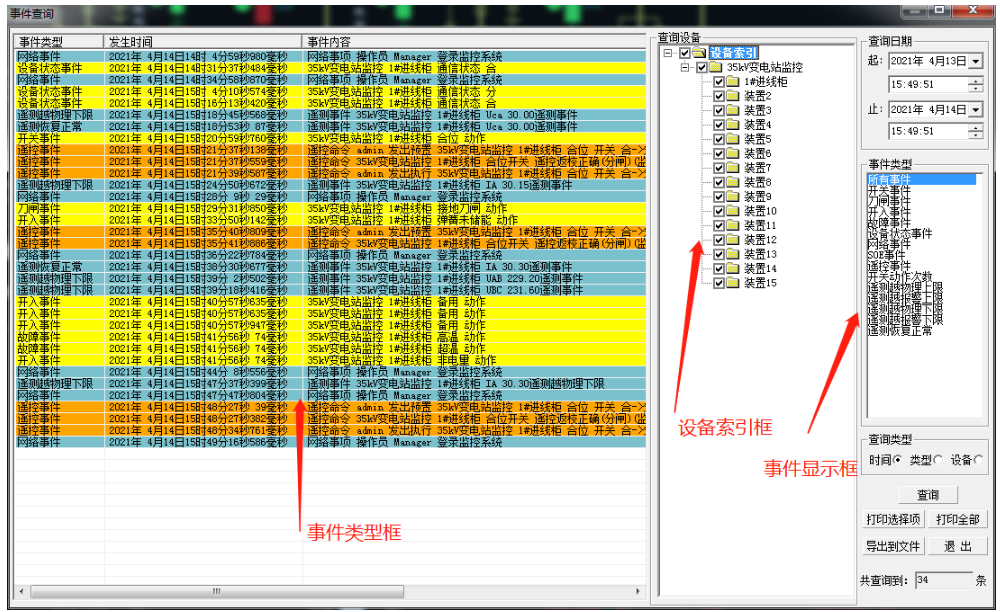The width and height of the screenshot is (1000, 612).
Task: Collapse the 35kV变电站监控 tree node
Action: (685, 67)
